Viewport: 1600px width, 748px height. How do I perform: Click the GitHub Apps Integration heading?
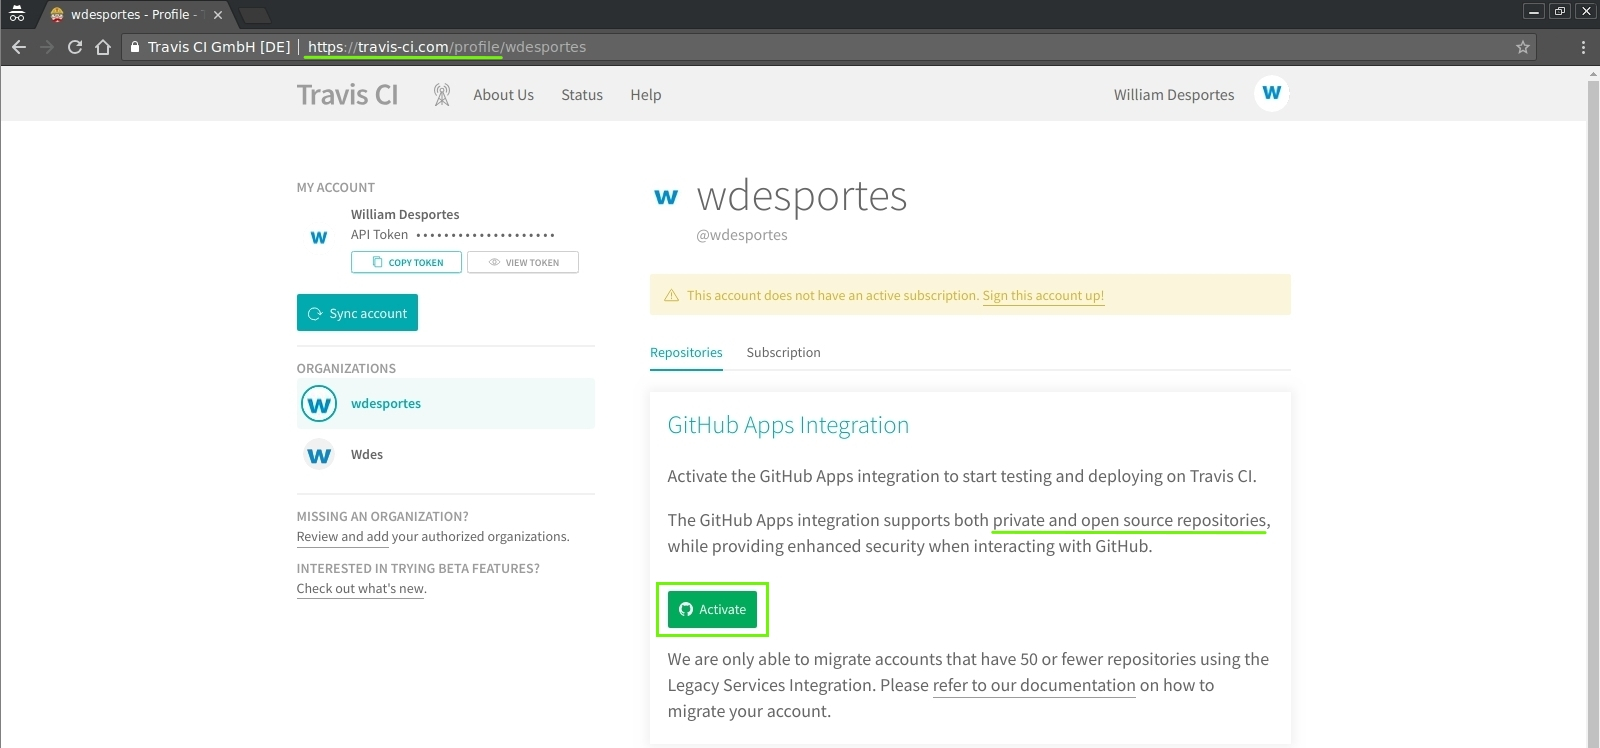pos(788,426)
